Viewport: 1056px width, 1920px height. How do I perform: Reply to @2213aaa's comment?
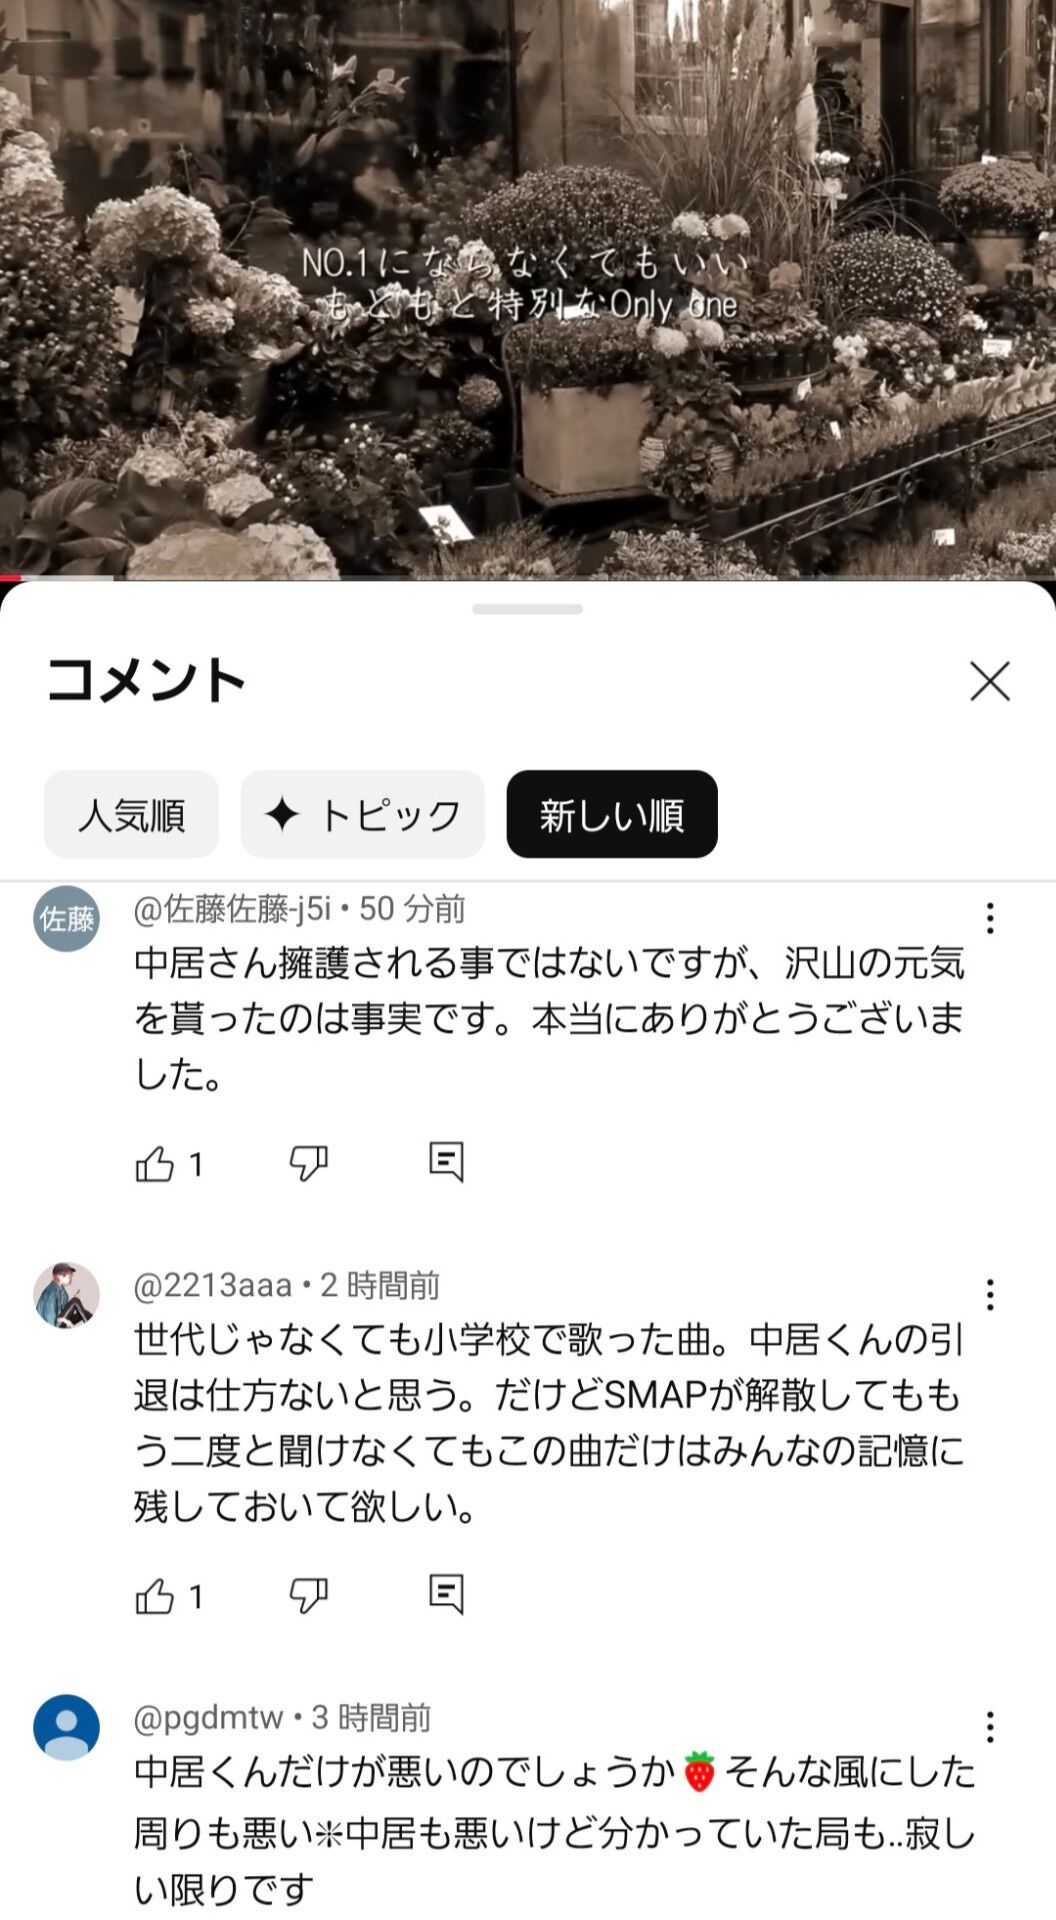(446, 1595)
